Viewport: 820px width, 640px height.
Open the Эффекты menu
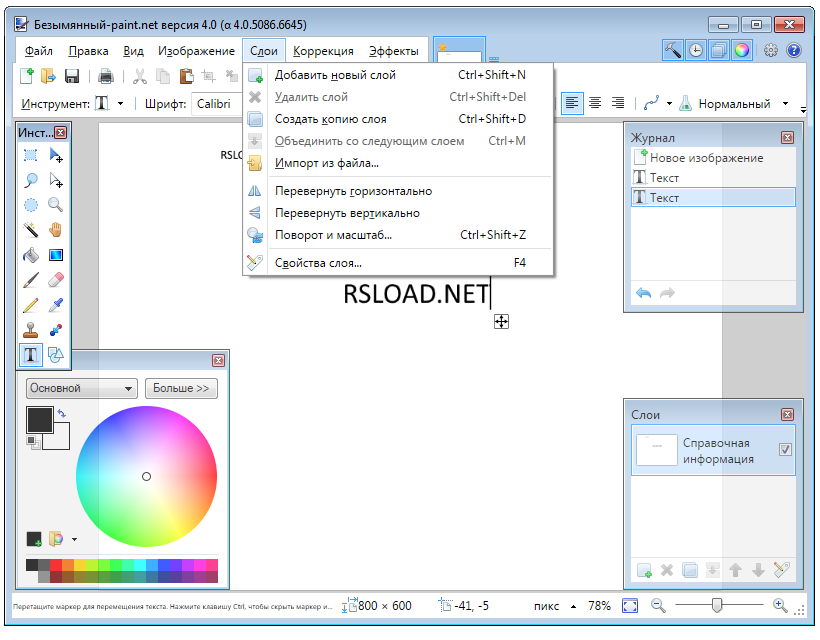394,51
